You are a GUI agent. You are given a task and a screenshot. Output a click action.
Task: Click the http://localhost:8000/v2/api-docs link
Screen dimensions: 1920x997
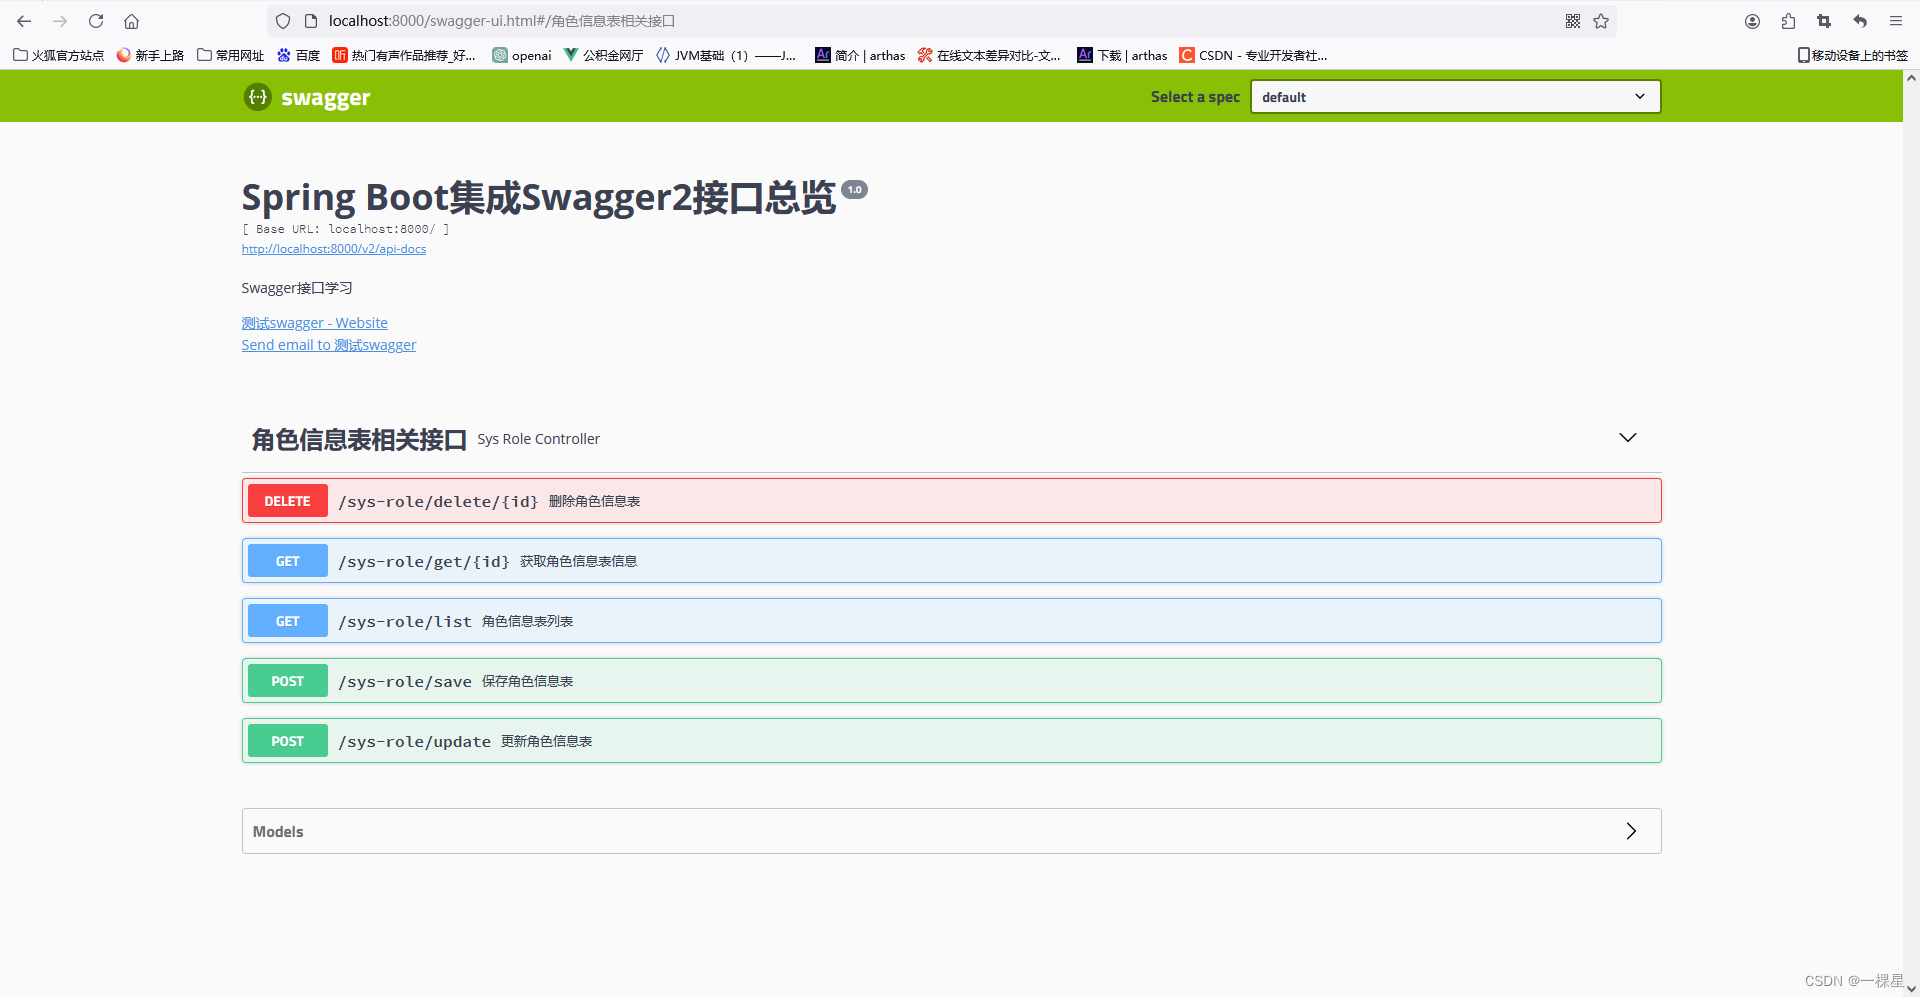coord(334,249)
